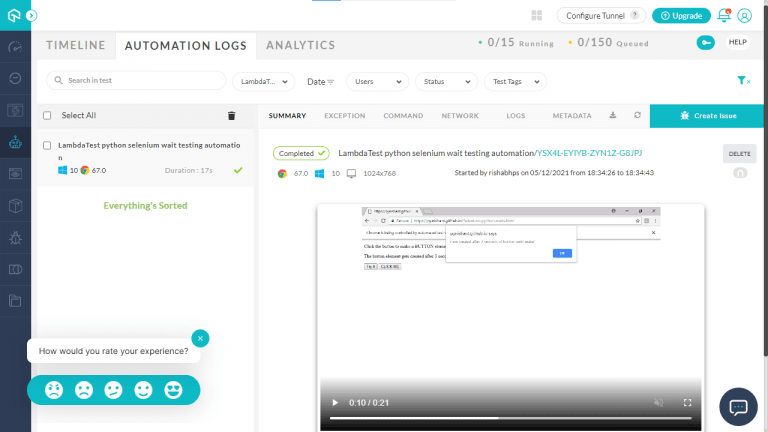
Task: Check the LambdaTest python selenium test checkbox
Action: tap(47, 145)
